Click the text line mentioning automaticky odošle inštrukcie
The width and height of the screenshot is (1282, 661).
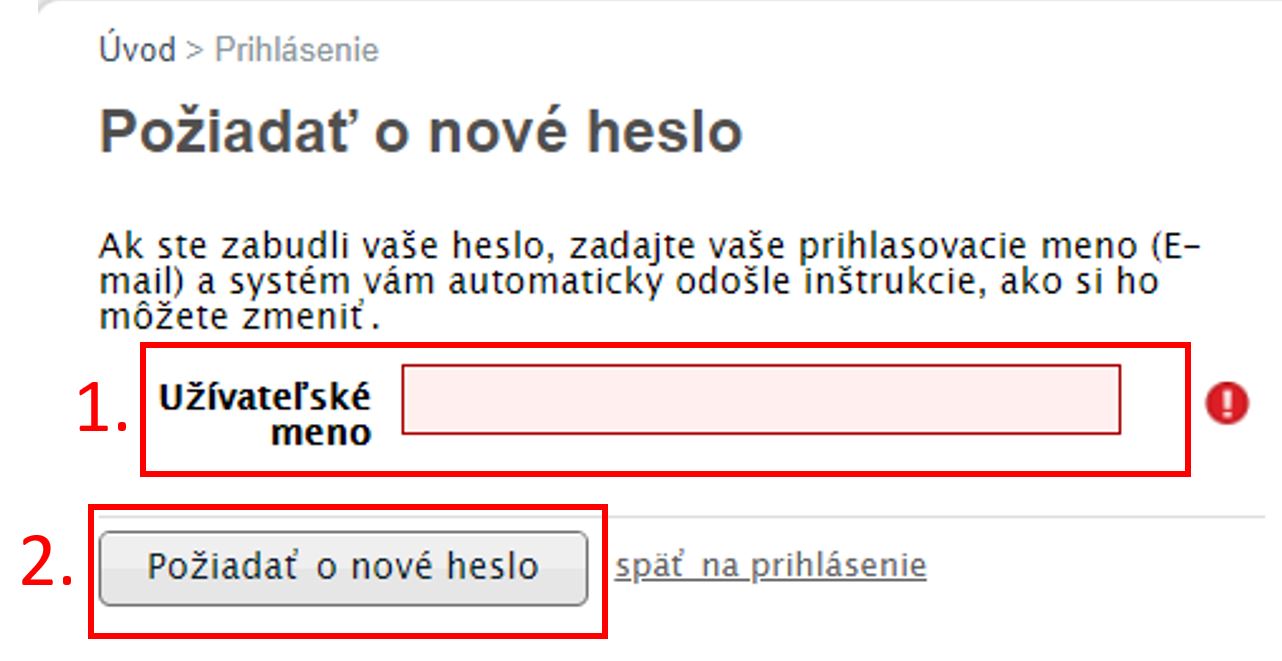point(628,282)
